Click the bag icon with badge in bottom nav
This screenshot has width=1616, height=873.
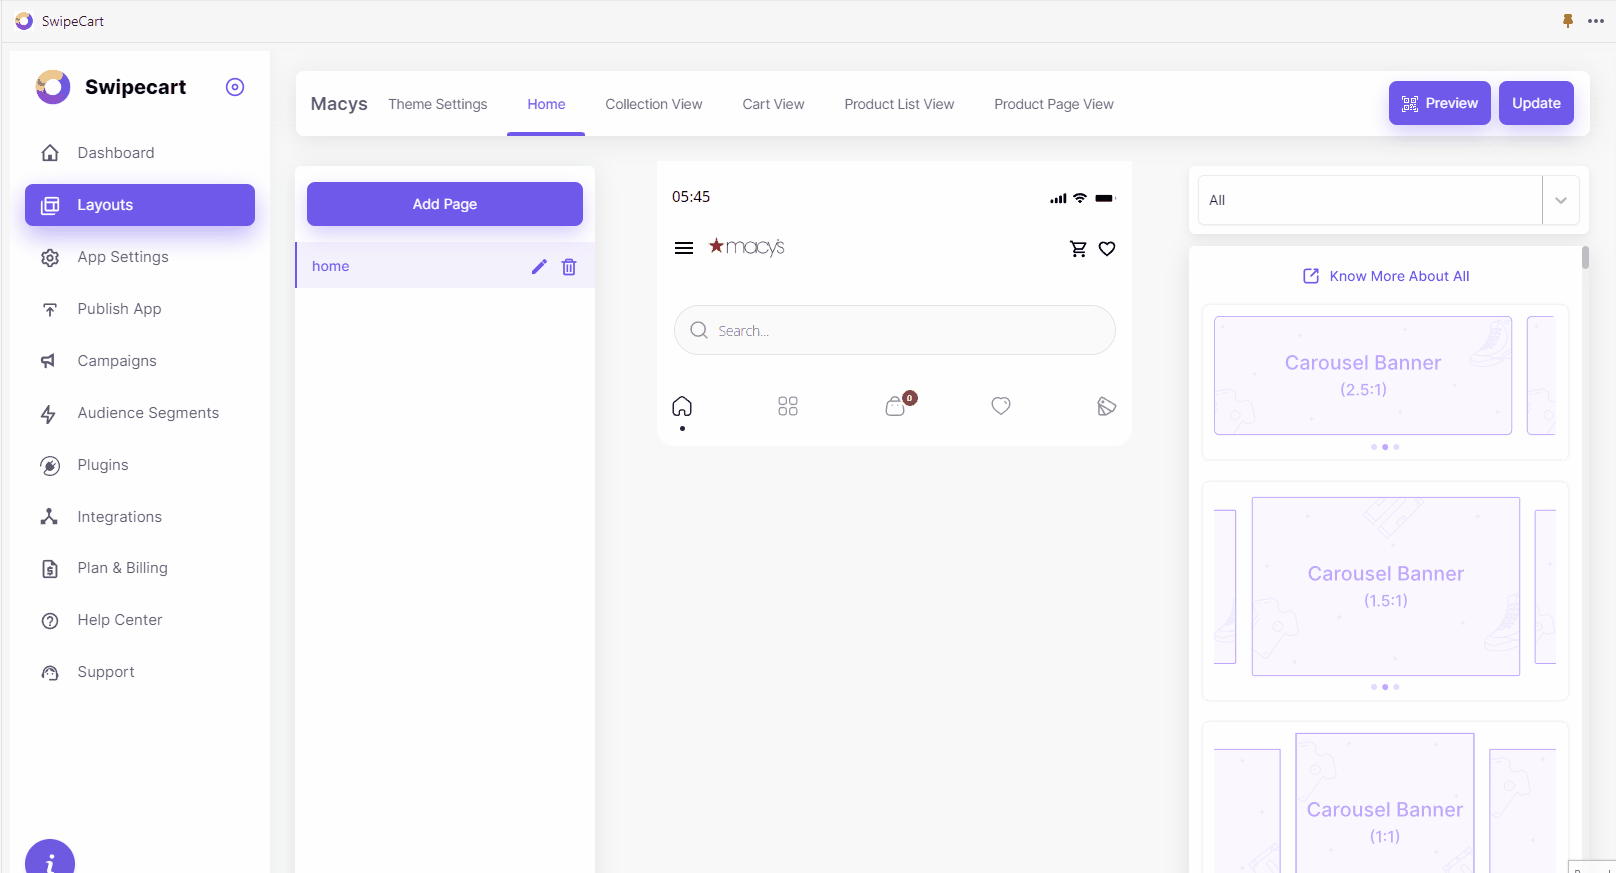[899, 404]
